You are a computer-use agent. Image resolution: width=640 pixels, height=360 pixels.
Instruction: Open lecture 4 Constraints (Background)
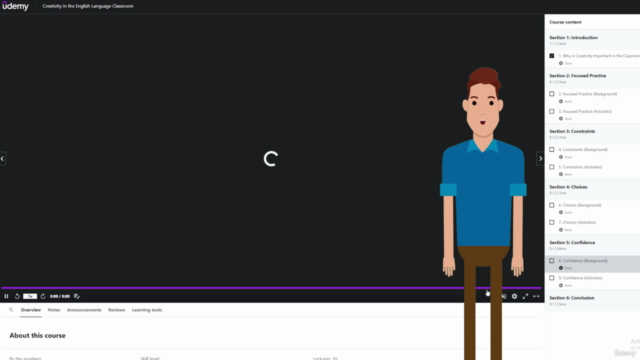(583, 149)
